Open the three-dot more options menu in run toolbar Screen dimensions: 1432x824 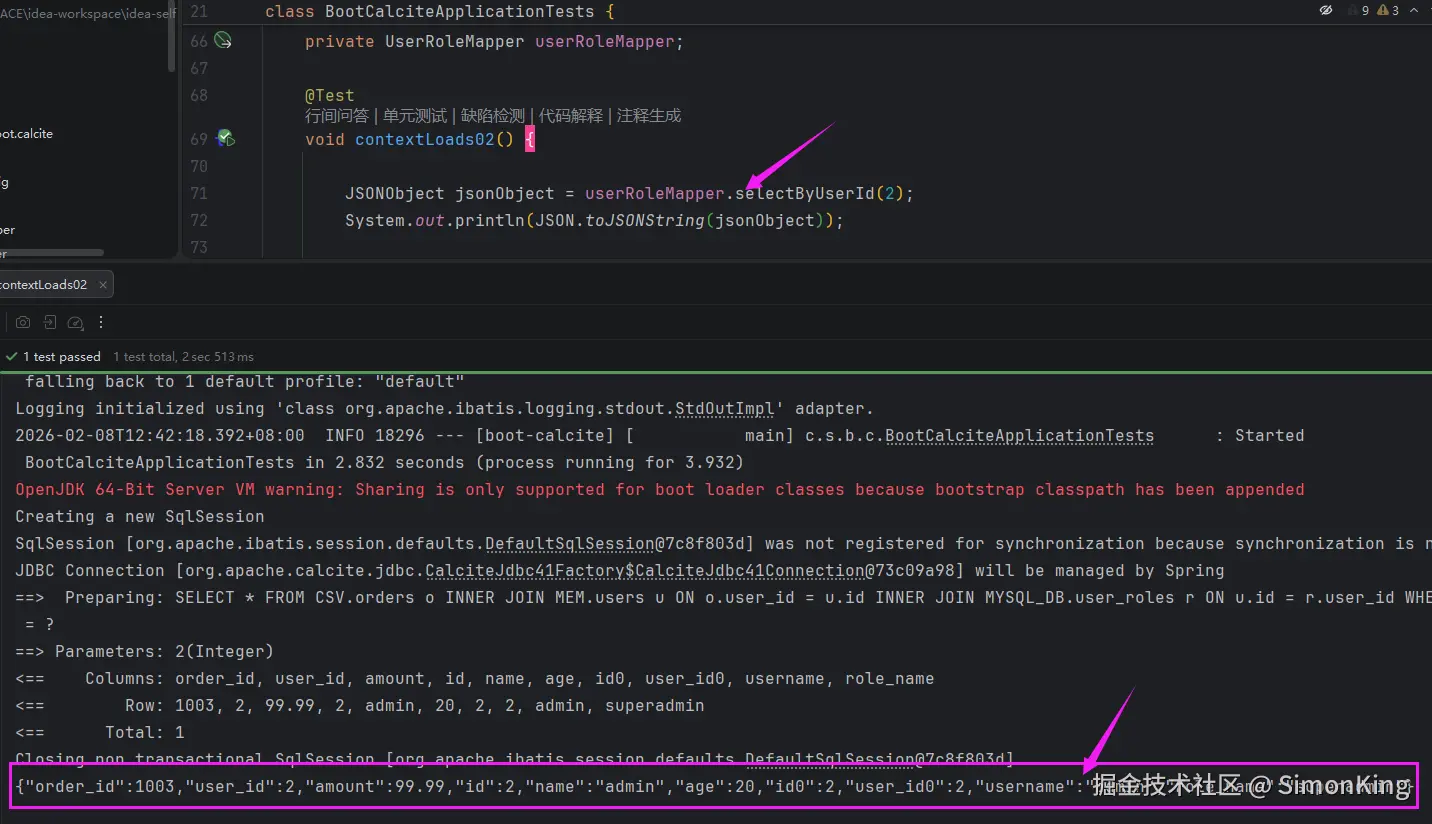tap(101, 322)
